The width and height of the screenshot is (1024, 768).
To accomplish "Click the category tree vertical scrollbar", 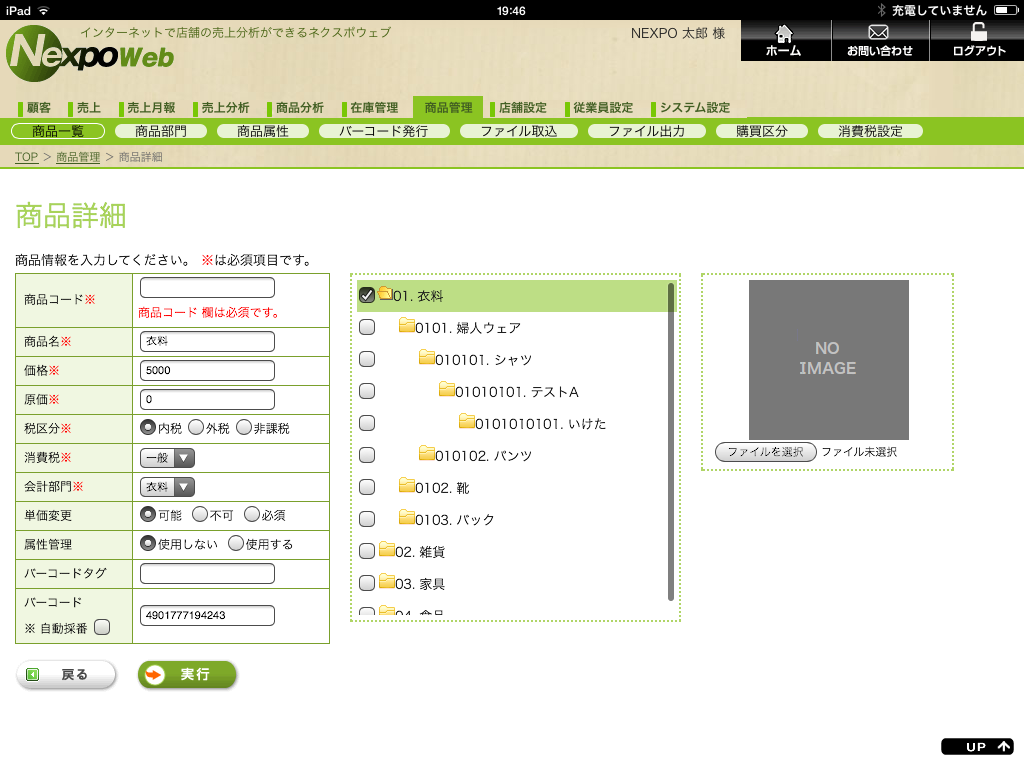I will pos(671,441).
